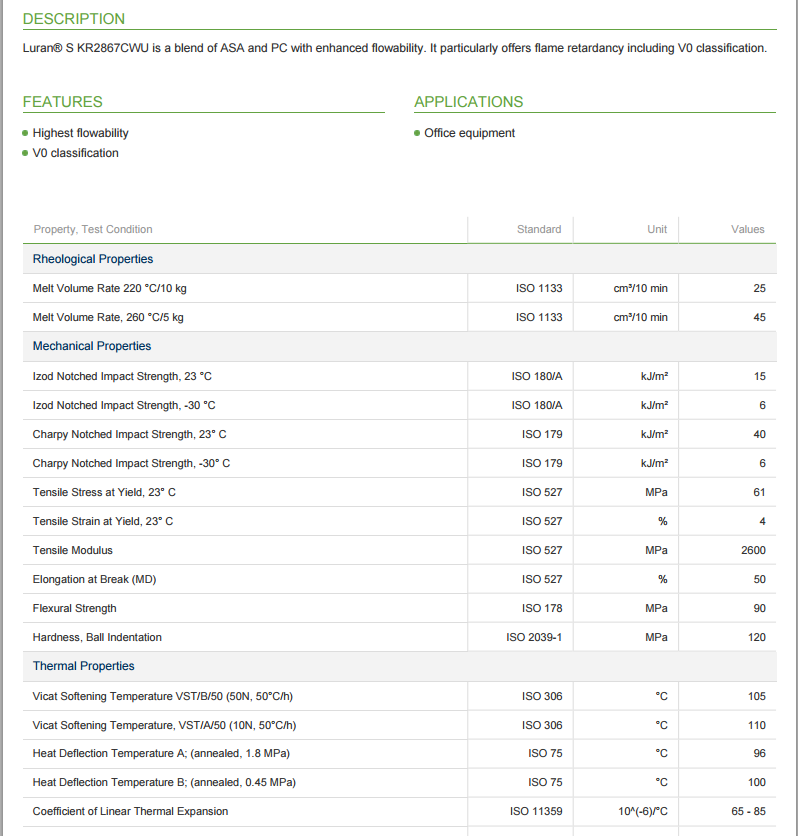Click the value range 65 - 85
The image size is (798, 836).
coord(748,811)
